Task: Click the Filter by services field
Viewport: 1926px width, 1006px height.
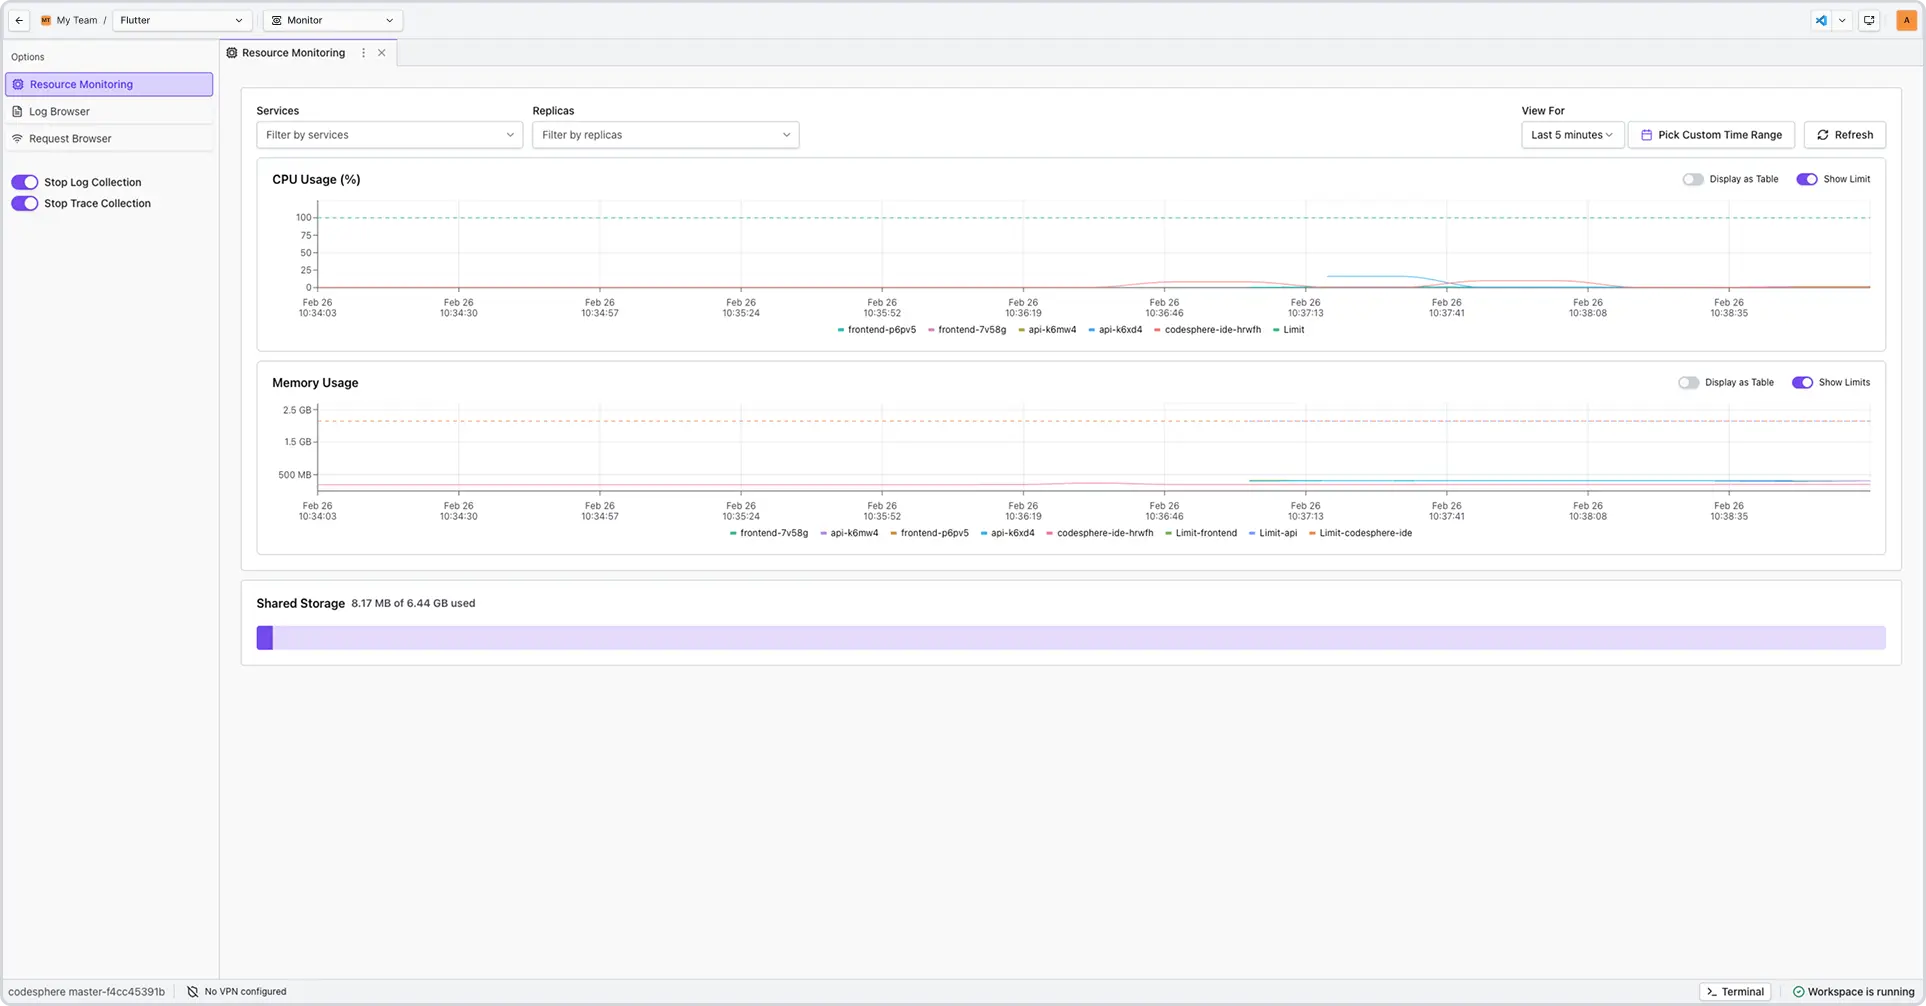Action: [x=388, y=134]
